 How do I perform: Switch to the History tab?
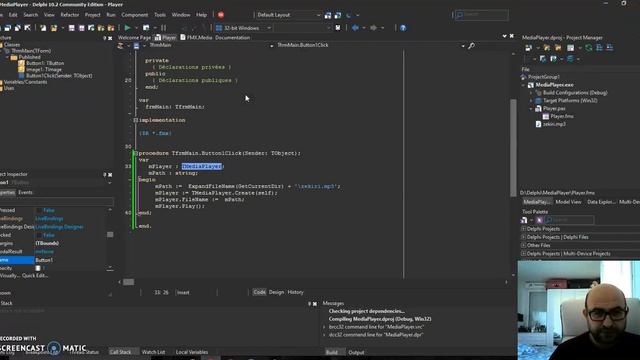pyautogui.click(x=296, y=292)
